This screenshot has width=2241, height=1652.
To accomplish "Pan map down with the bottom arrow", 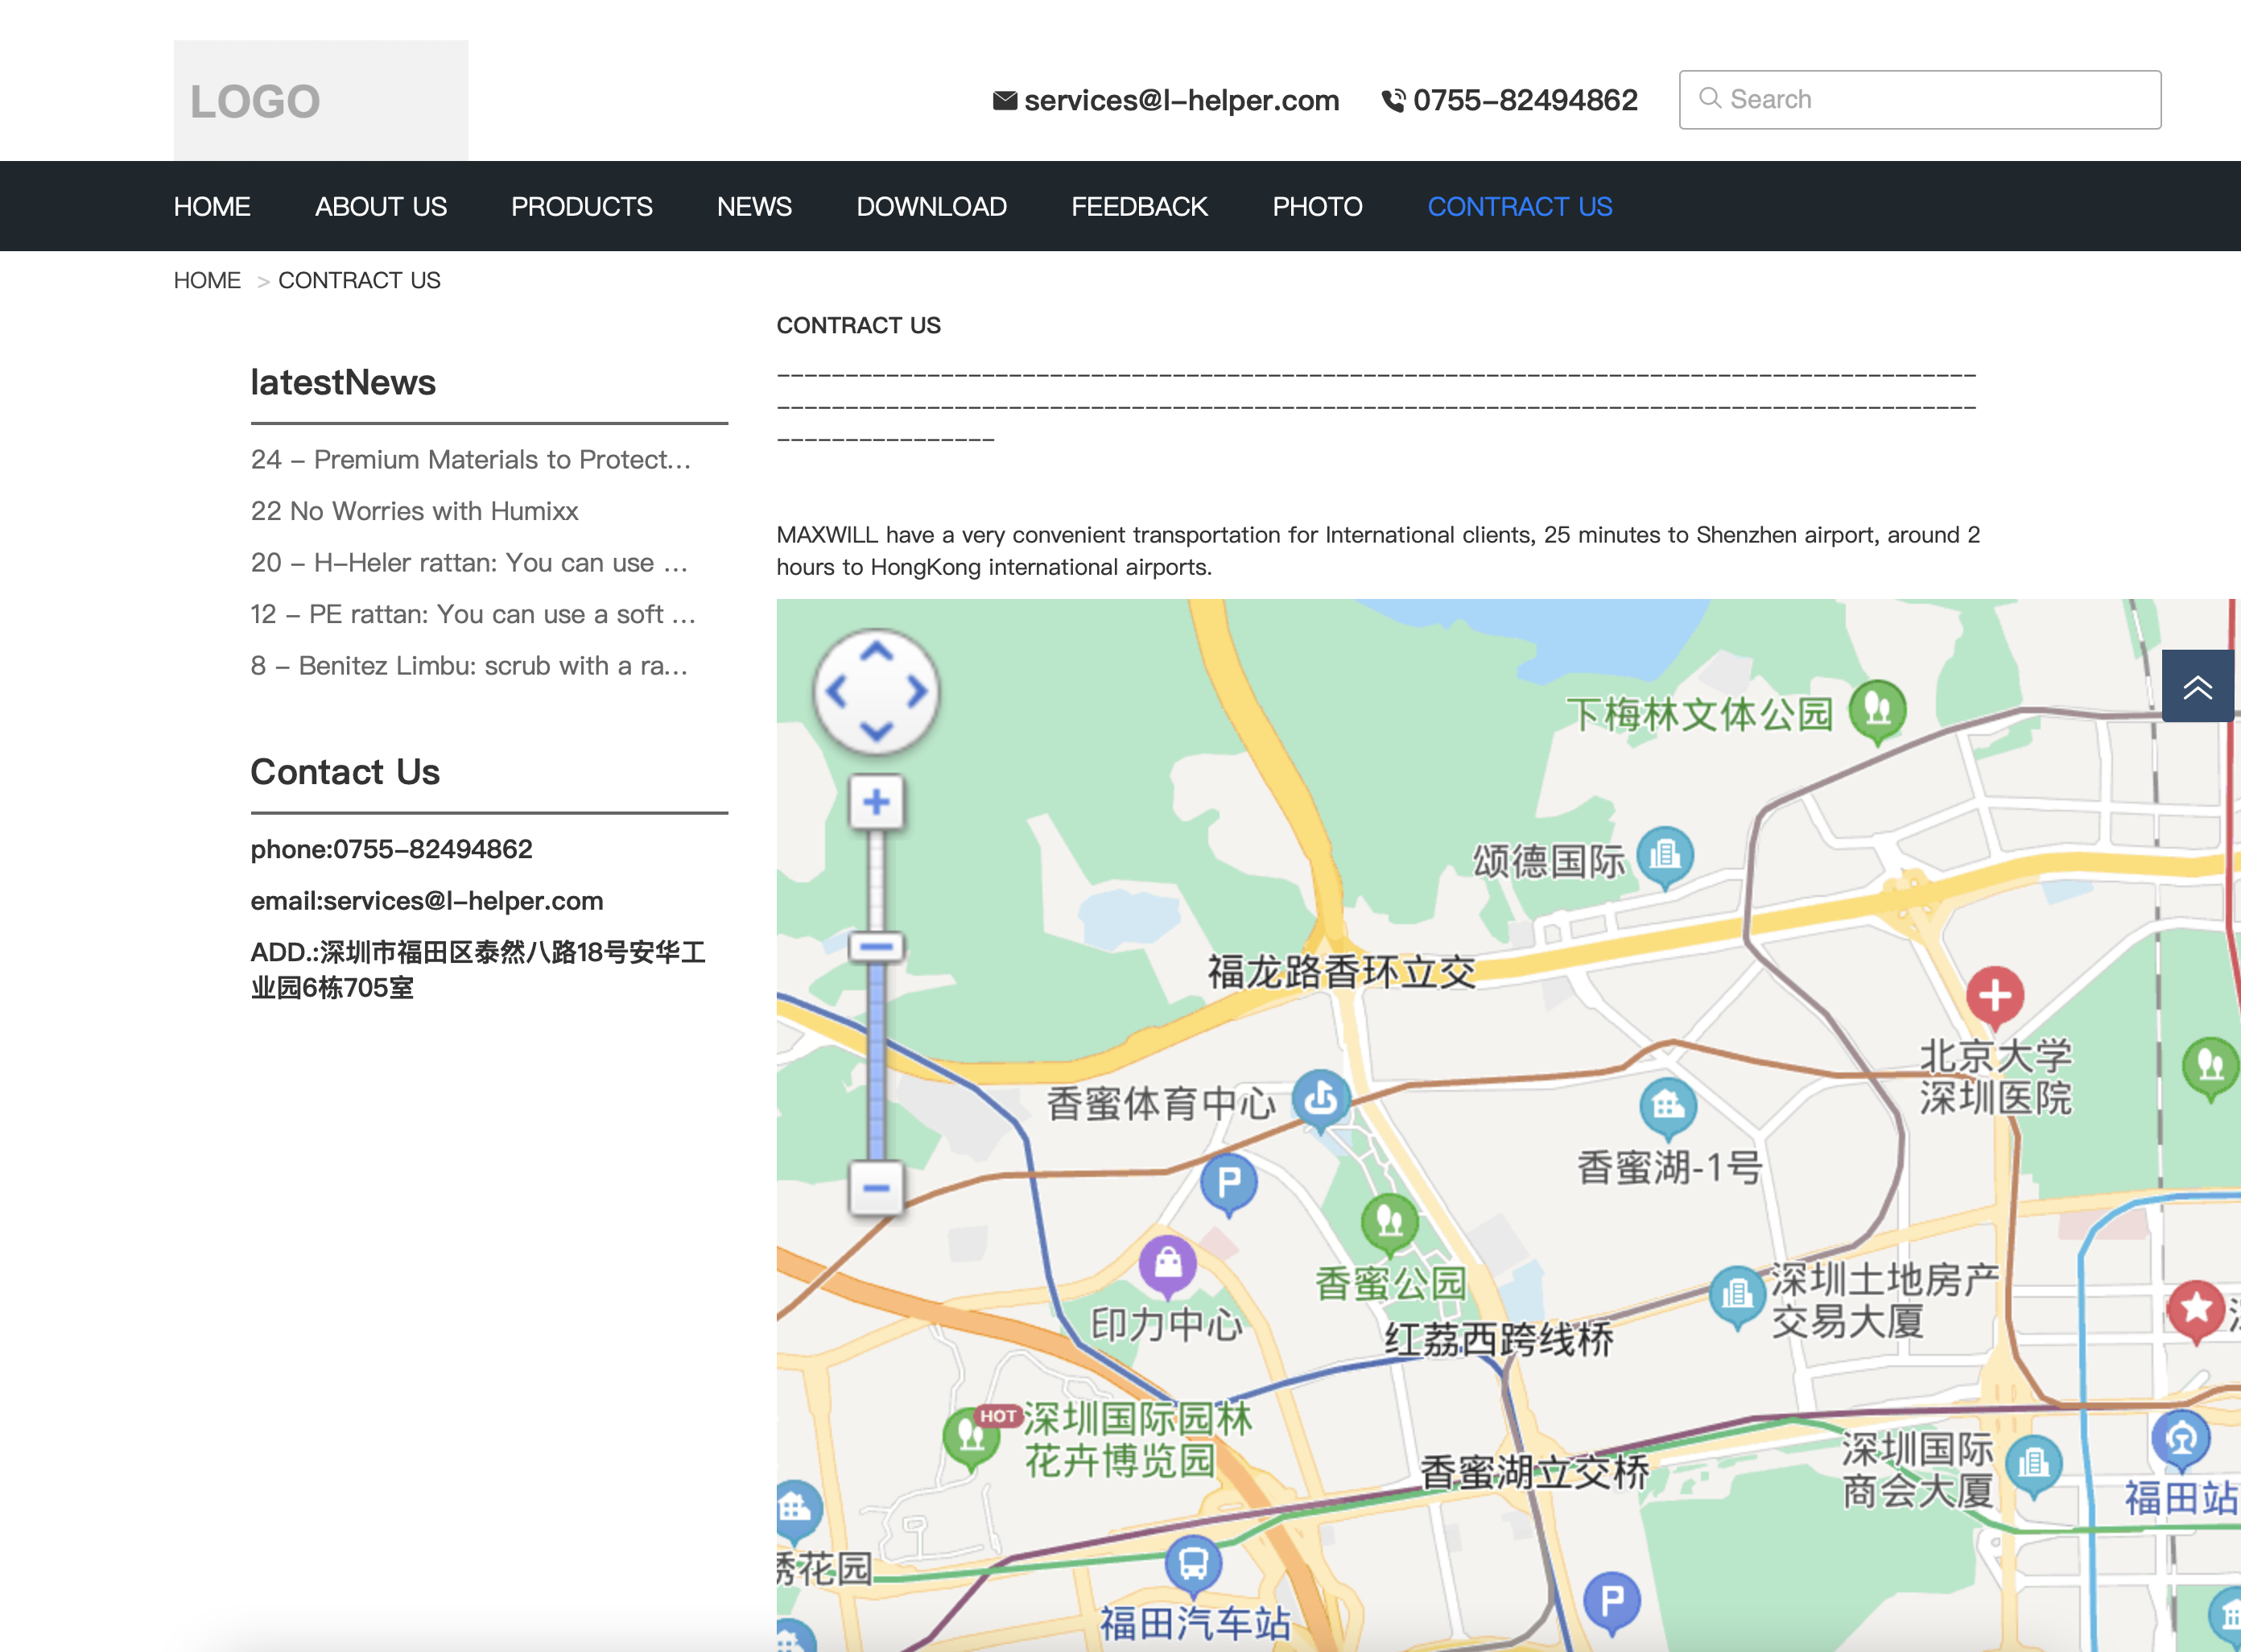I will [x=876, y=731].
